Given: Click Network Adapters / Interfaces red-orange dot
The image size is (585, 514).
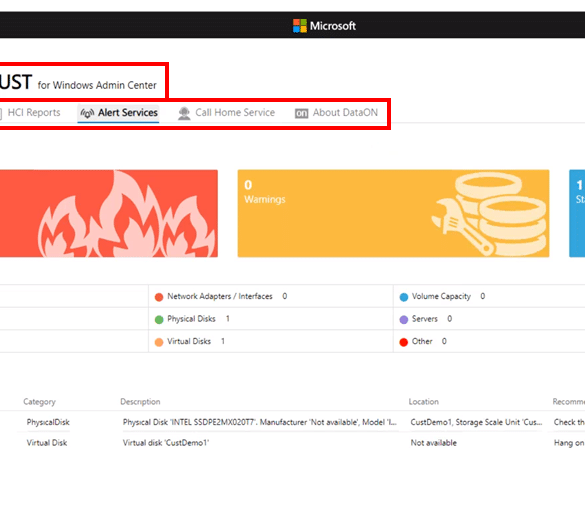Looking at the screenshot, I should pyautogui.click(x=159, y=297).
